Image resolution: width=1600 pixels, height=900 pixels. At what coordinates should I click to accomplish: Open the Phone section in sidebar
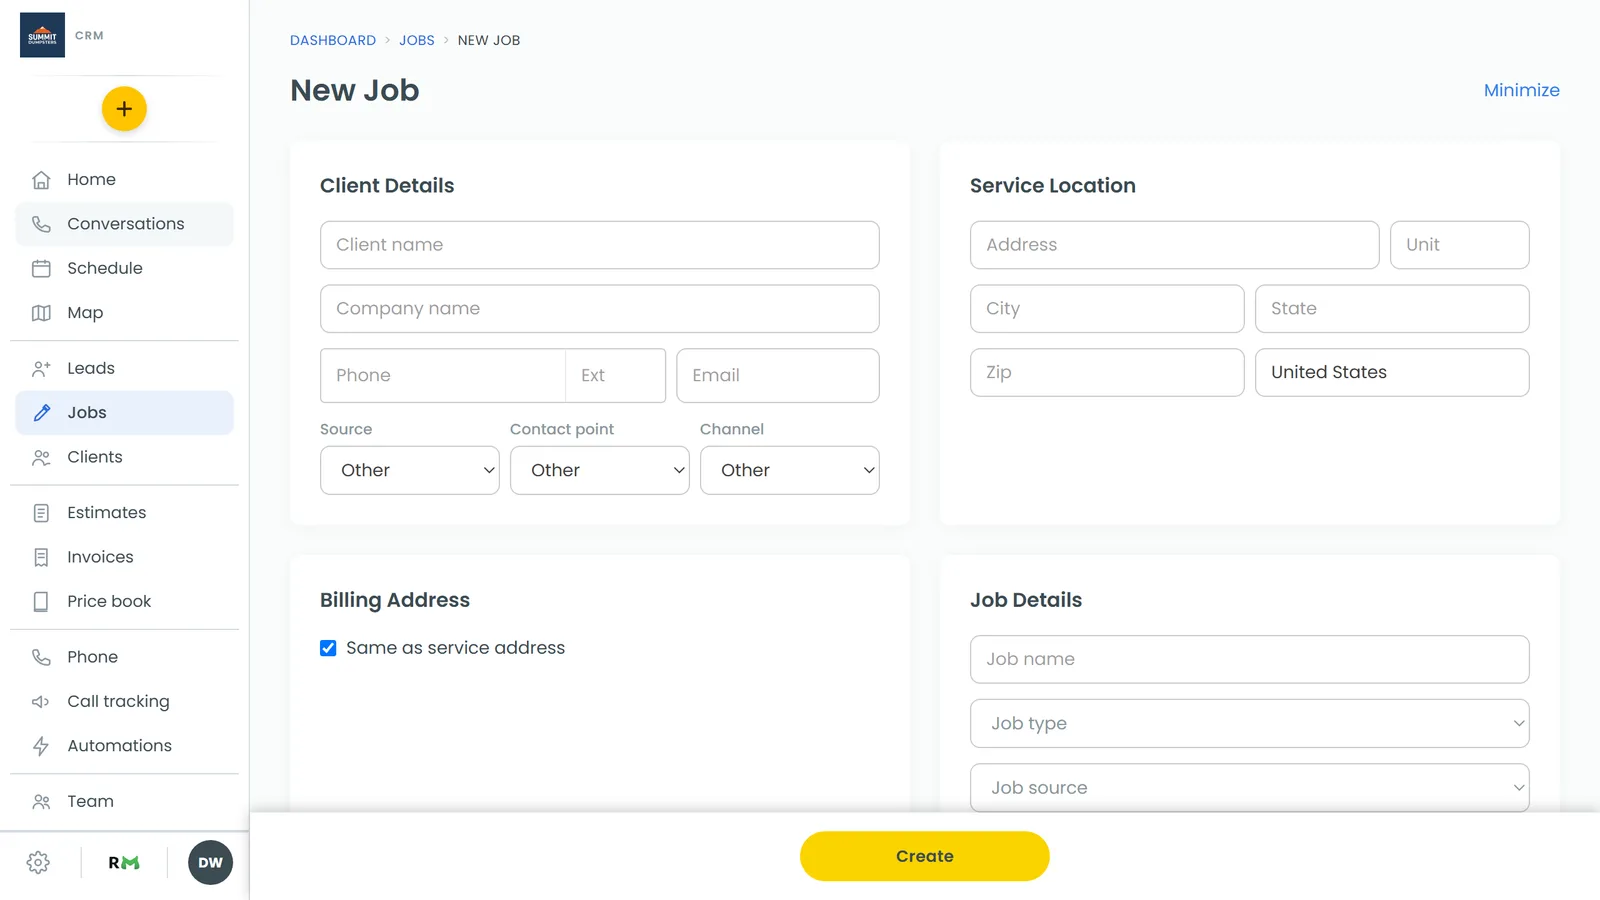tap(124, 657)
